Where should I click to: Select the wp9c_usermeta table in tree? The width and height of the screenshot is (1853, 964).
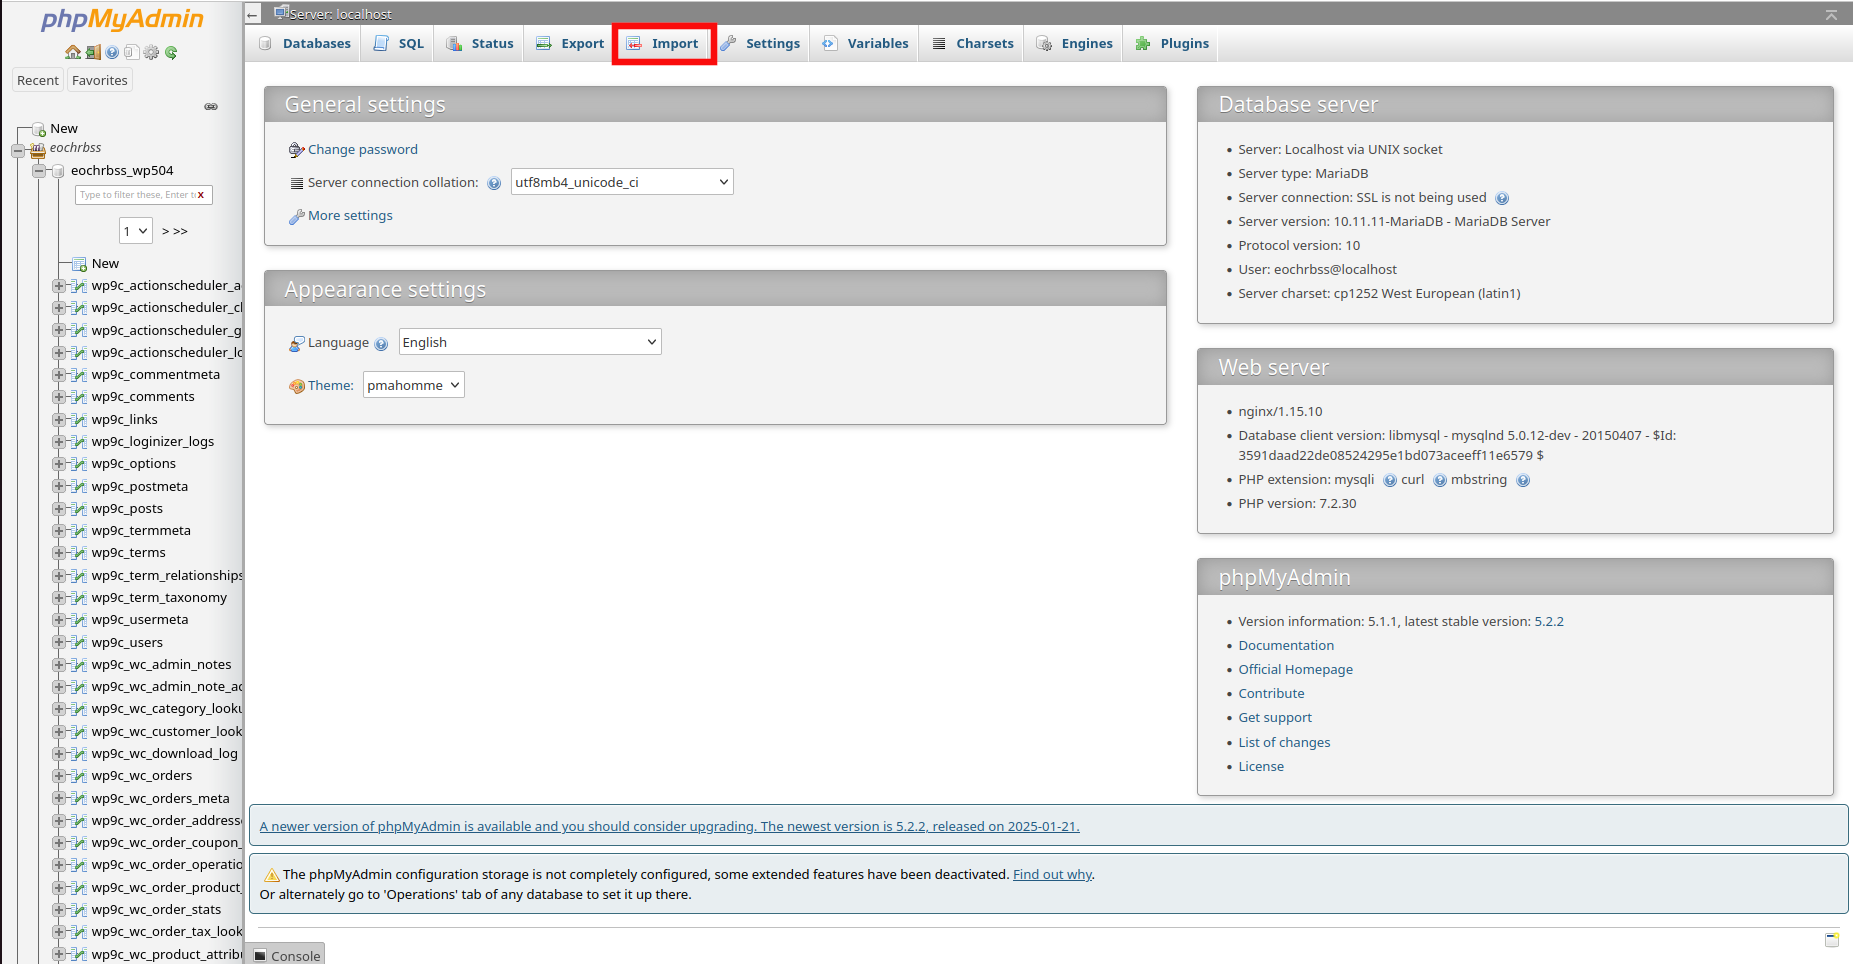tap(140, 620)
